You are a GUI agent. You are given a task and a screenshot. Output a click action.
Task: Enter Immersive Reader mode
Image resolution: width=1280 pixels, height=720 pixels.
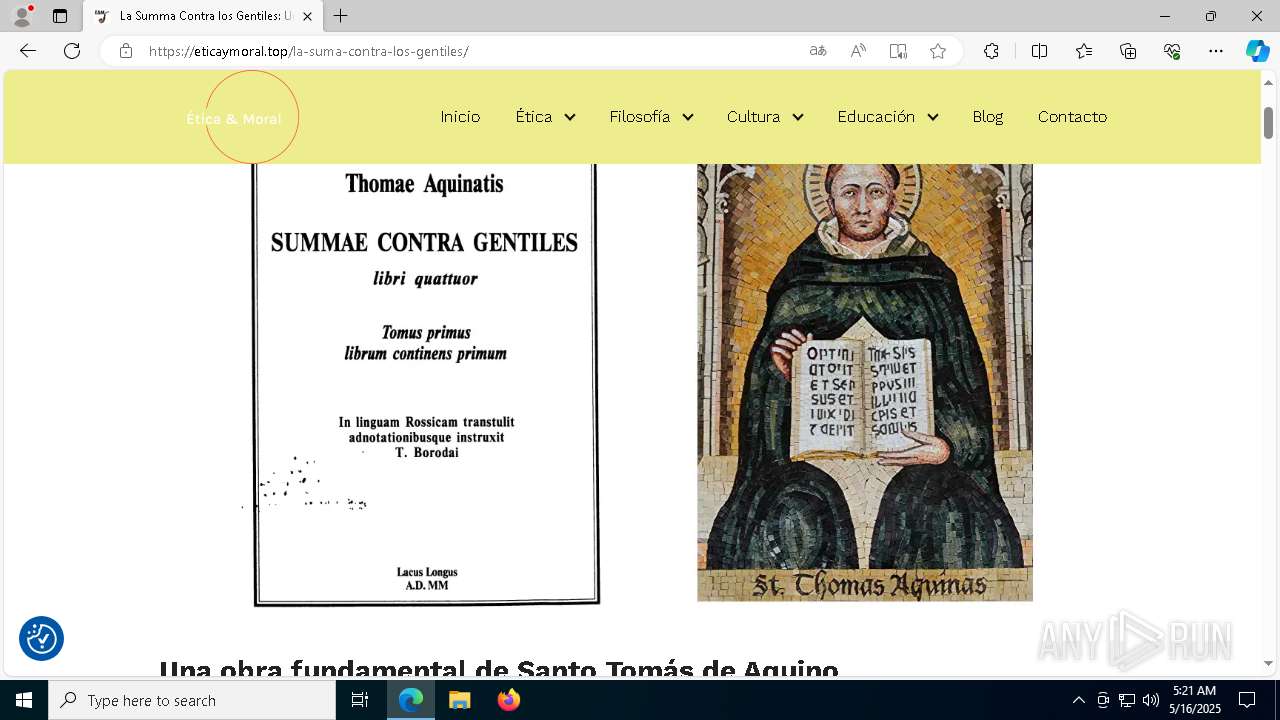(x=898, y=51)
